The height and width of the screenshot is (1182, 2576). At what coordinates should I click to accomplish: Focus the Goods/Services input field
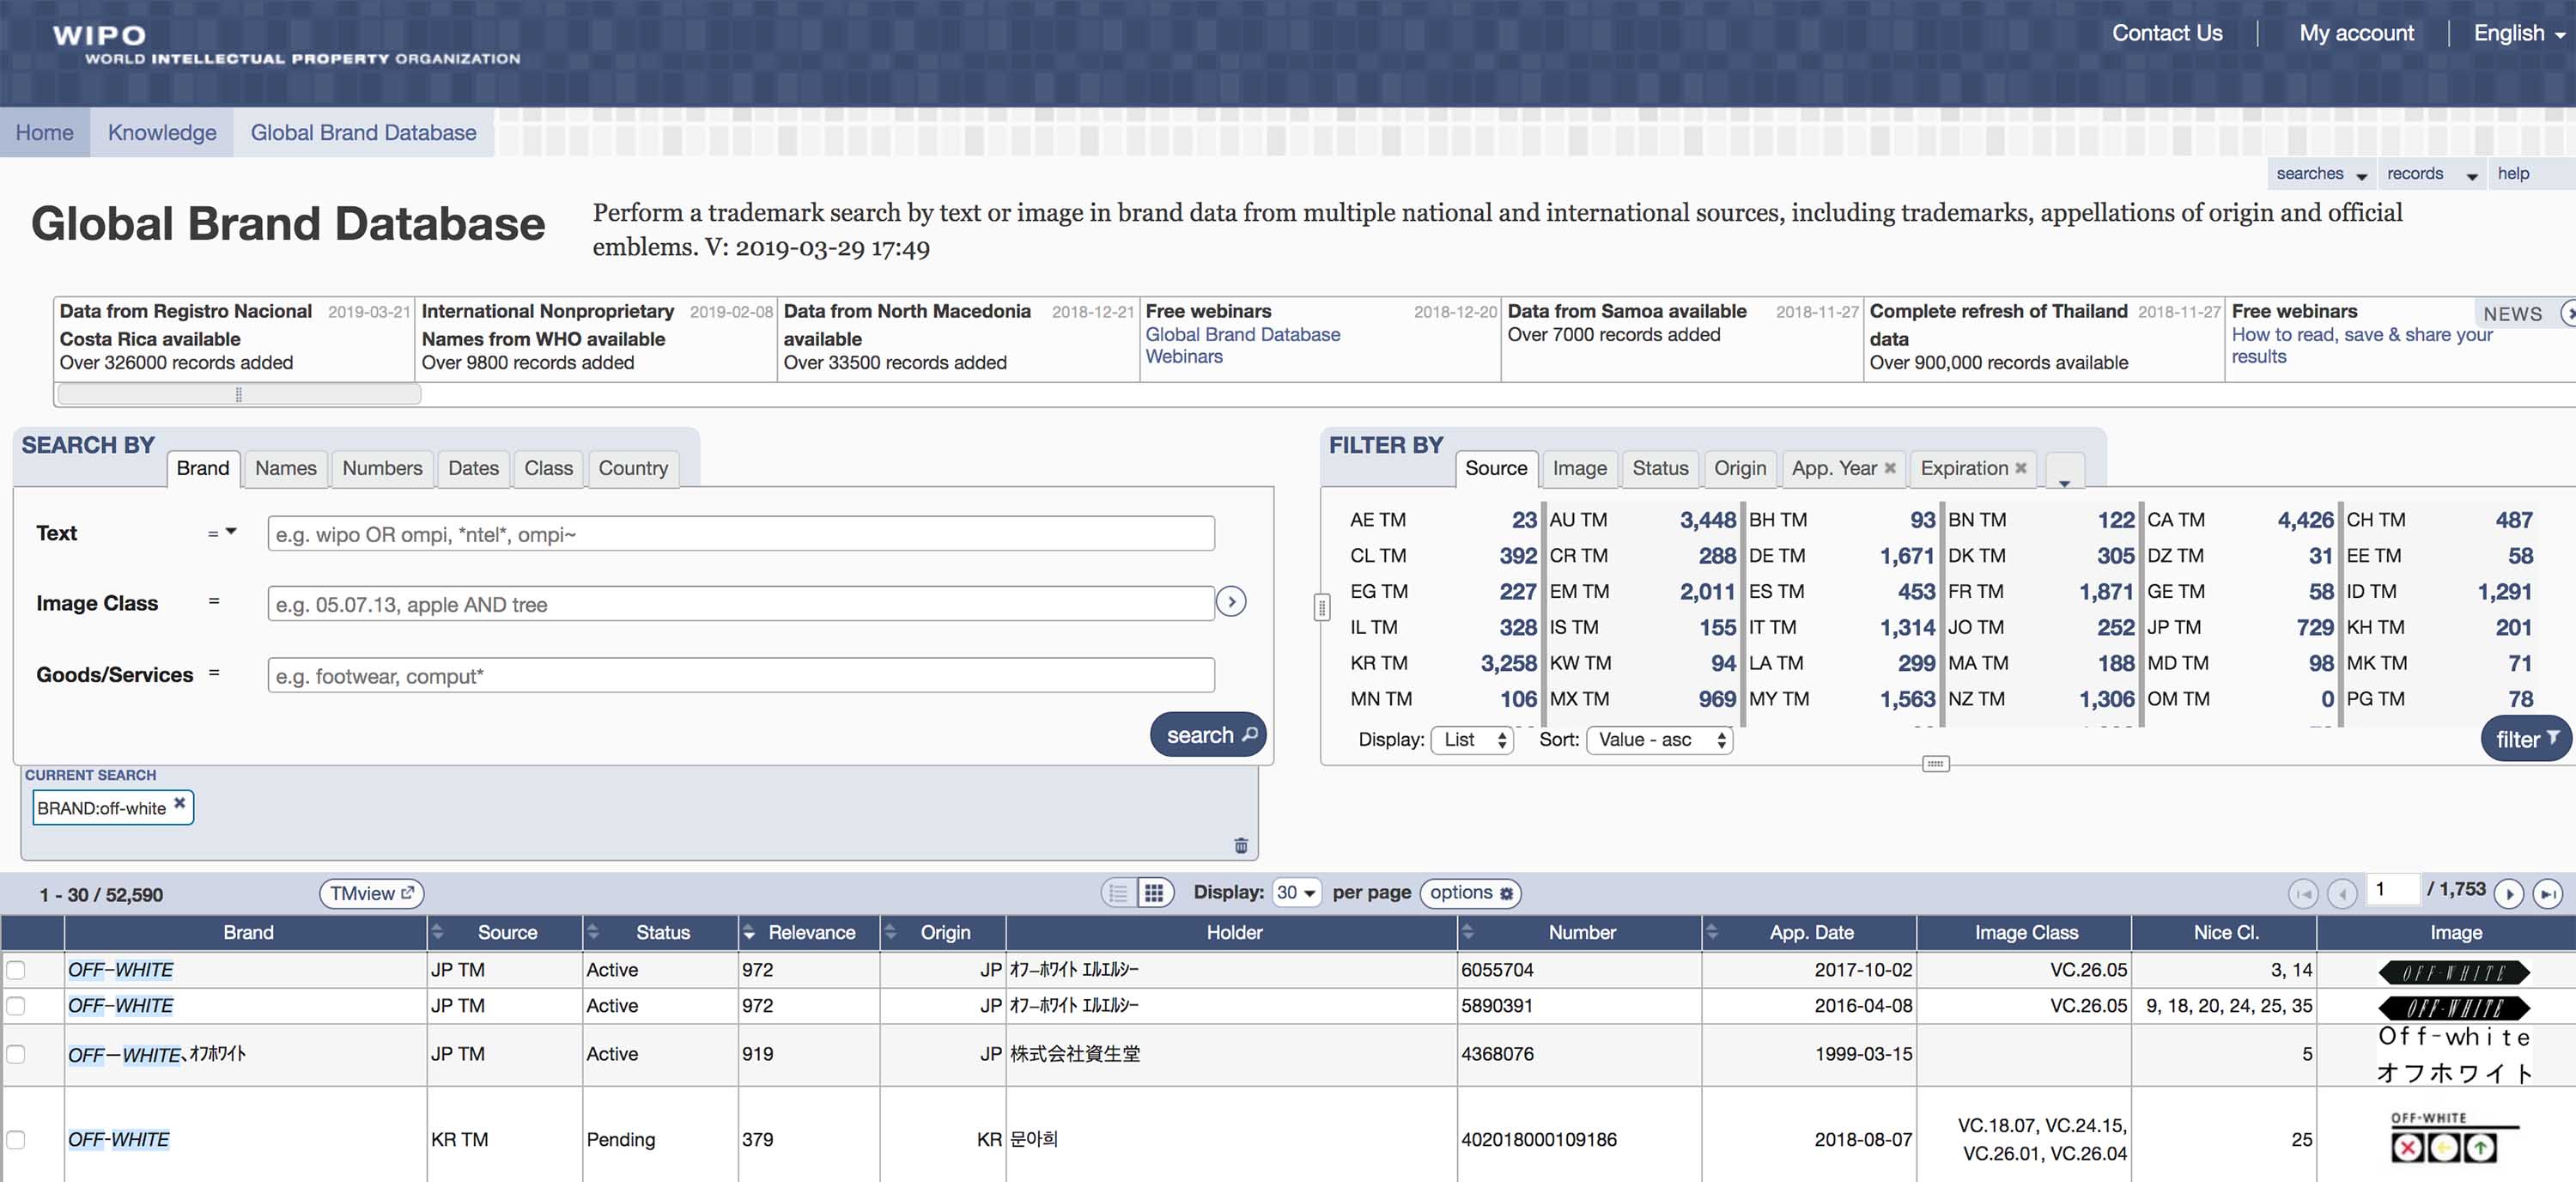741,675
